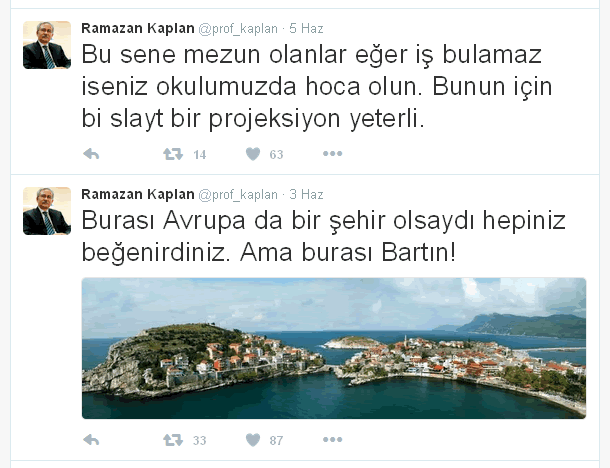Click Ramazan Kaplan name in second tweet
Viewport: 610px width, 468px height.
click(x=138, y=195)
